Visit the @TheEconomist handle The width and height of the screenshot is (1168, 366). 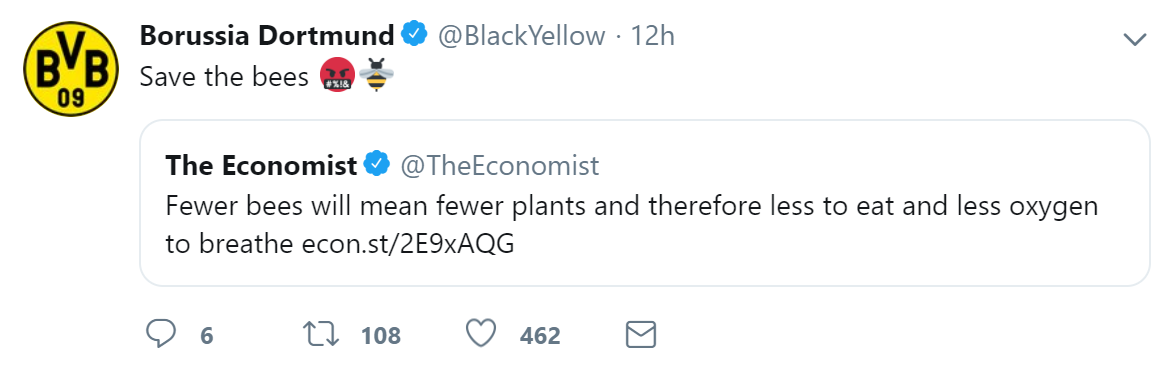click(500, 165)
